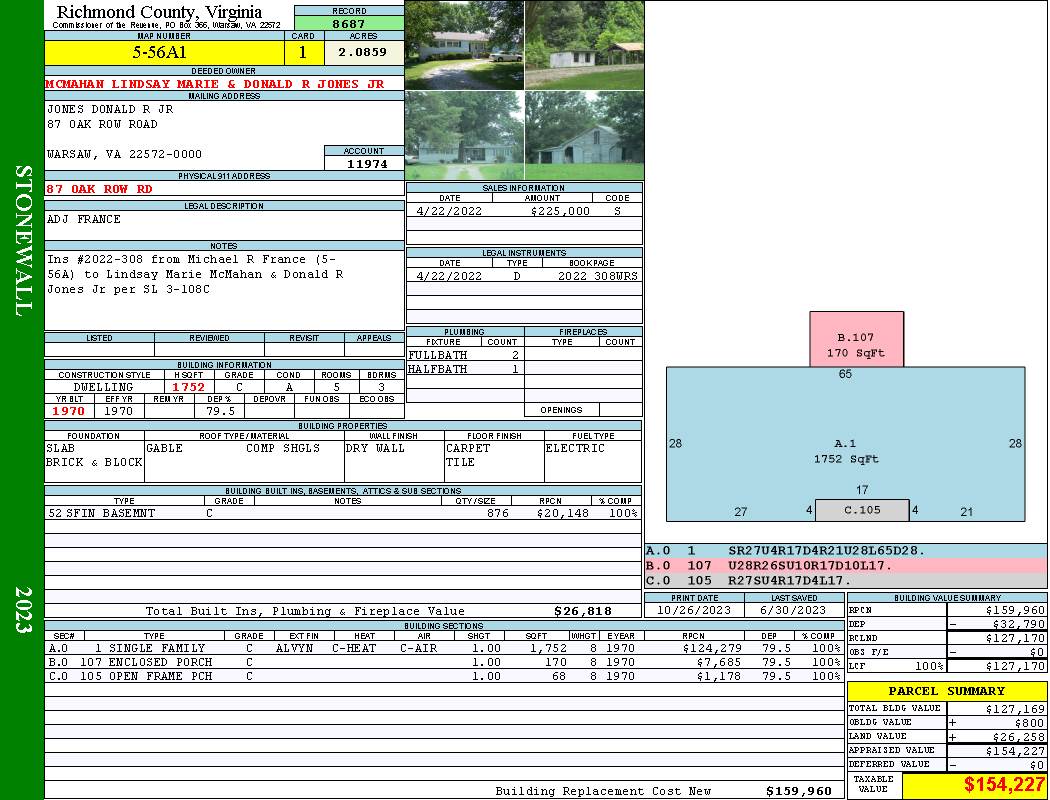Click the yellow map number 5-56A1 field

[x=165, y=52]
